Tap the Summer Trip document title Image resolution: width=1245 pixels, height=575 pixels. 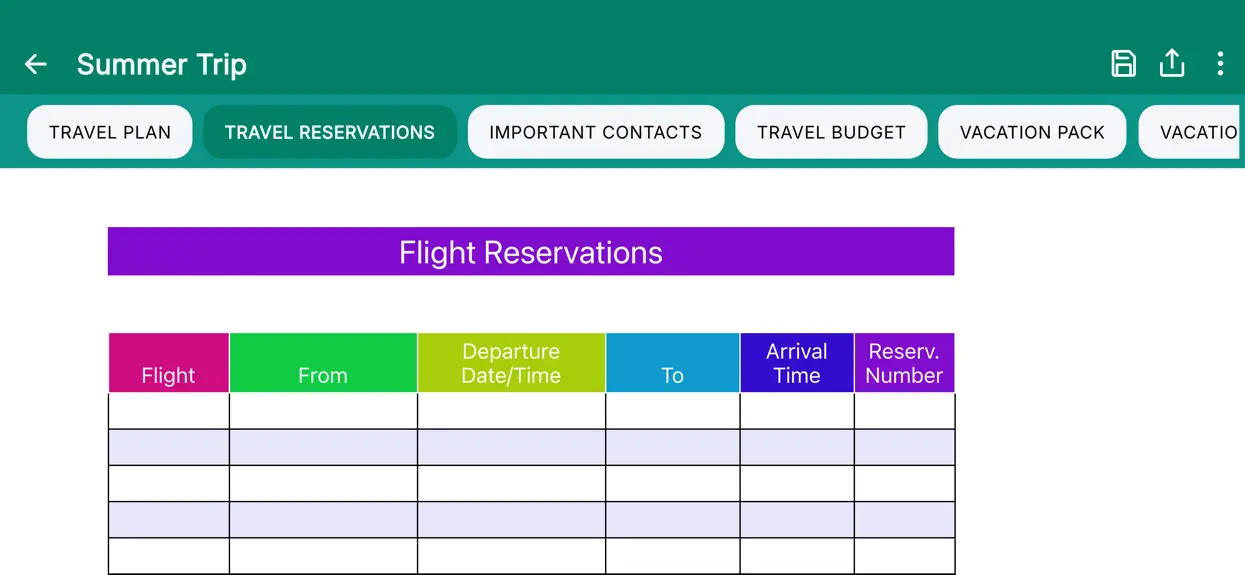point(162,65)
